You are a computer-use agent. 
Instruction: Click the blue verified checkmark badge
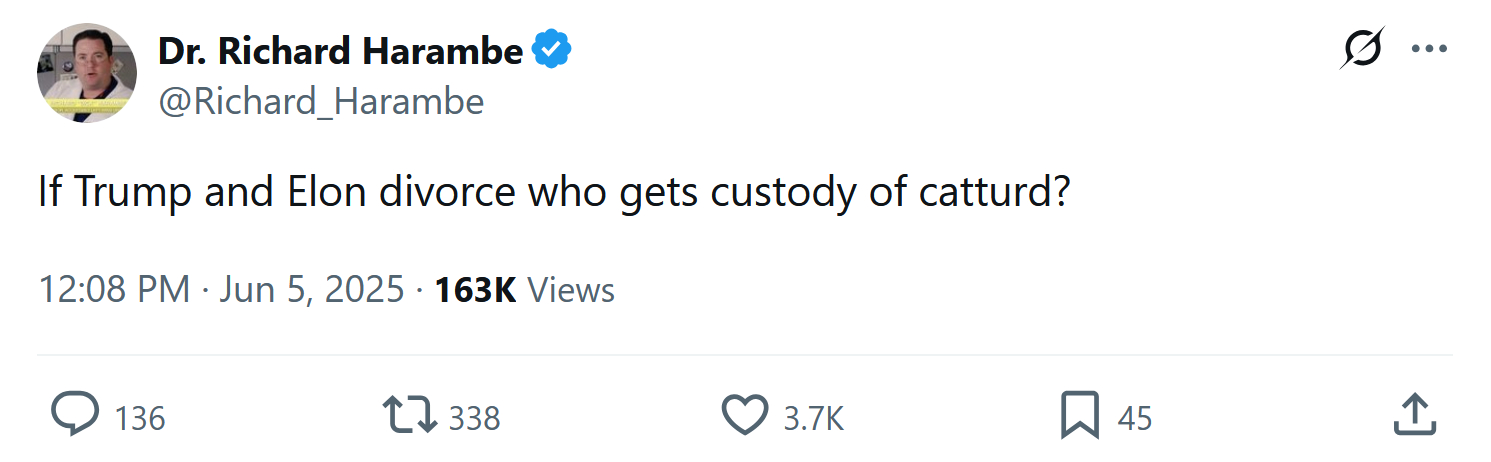click(x=551, y=51)
